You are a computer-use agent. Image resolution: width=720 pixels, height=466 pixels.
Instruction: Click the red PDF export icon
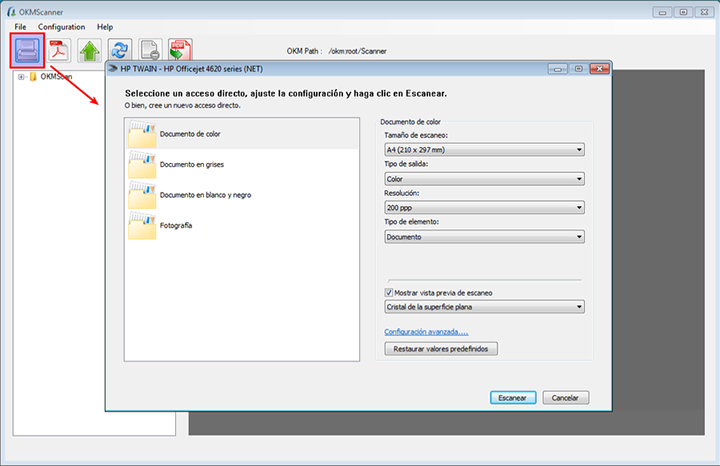(180, 51)
